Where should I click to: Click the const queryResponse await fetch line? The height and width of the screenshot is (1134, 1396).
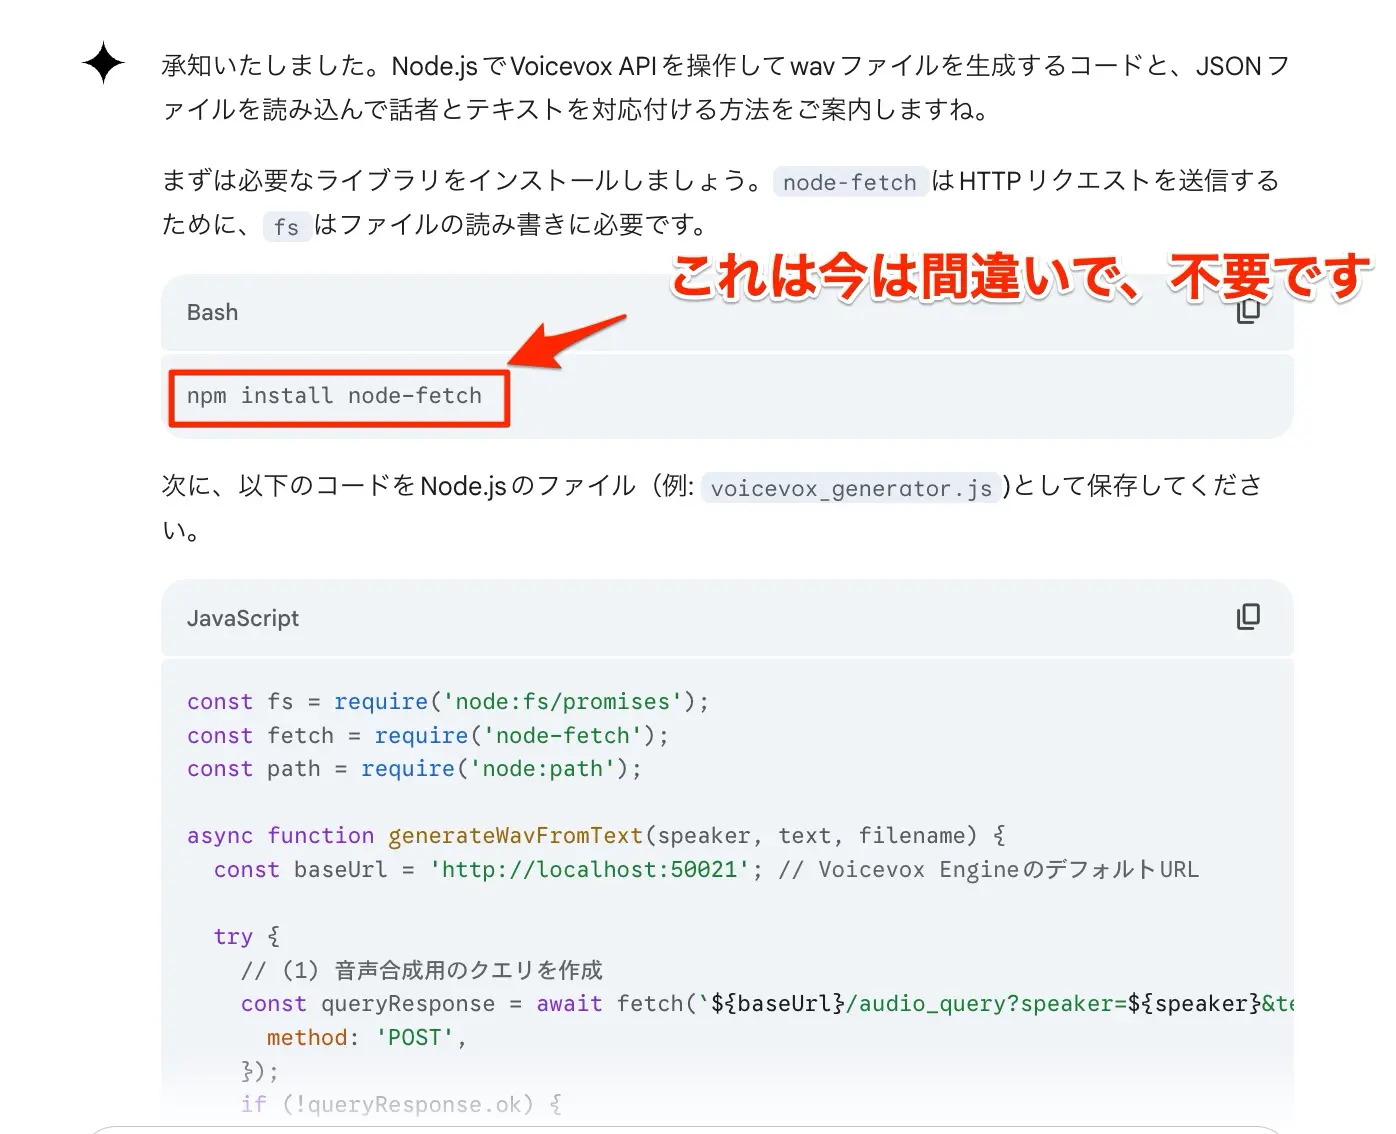(767, 1004)
